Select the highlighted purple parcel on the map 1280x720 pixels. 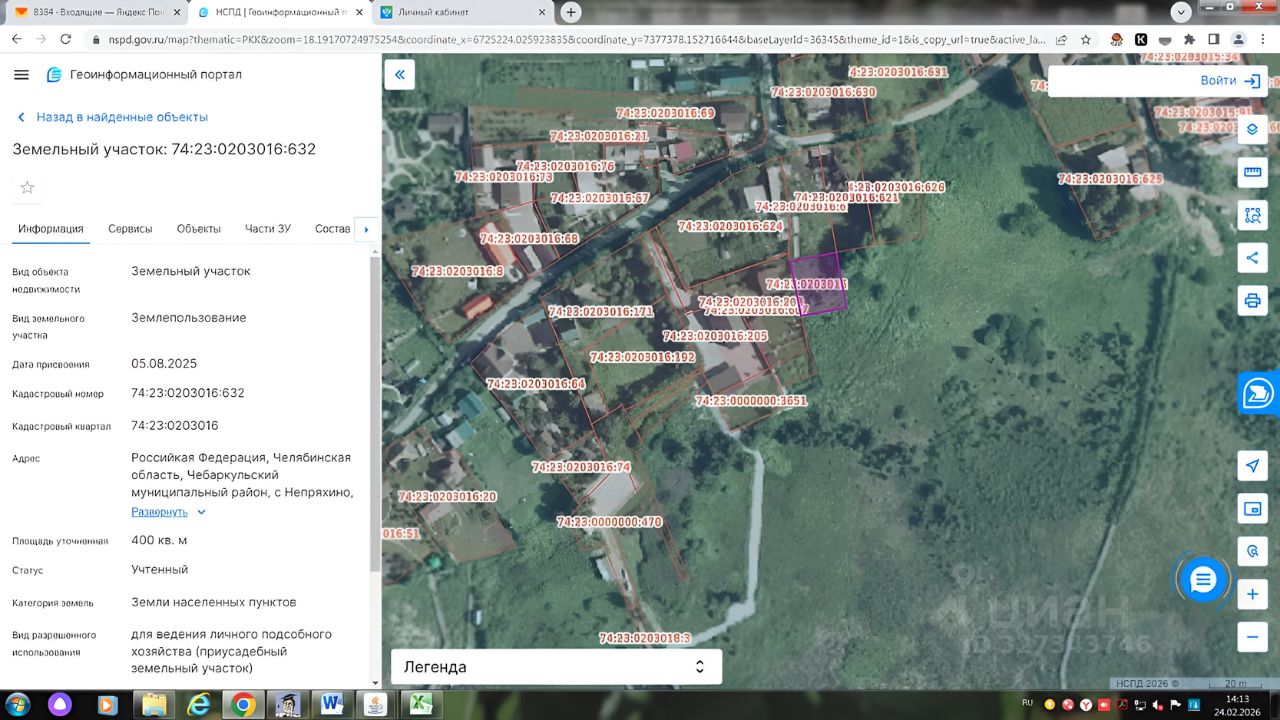point(817,284)
